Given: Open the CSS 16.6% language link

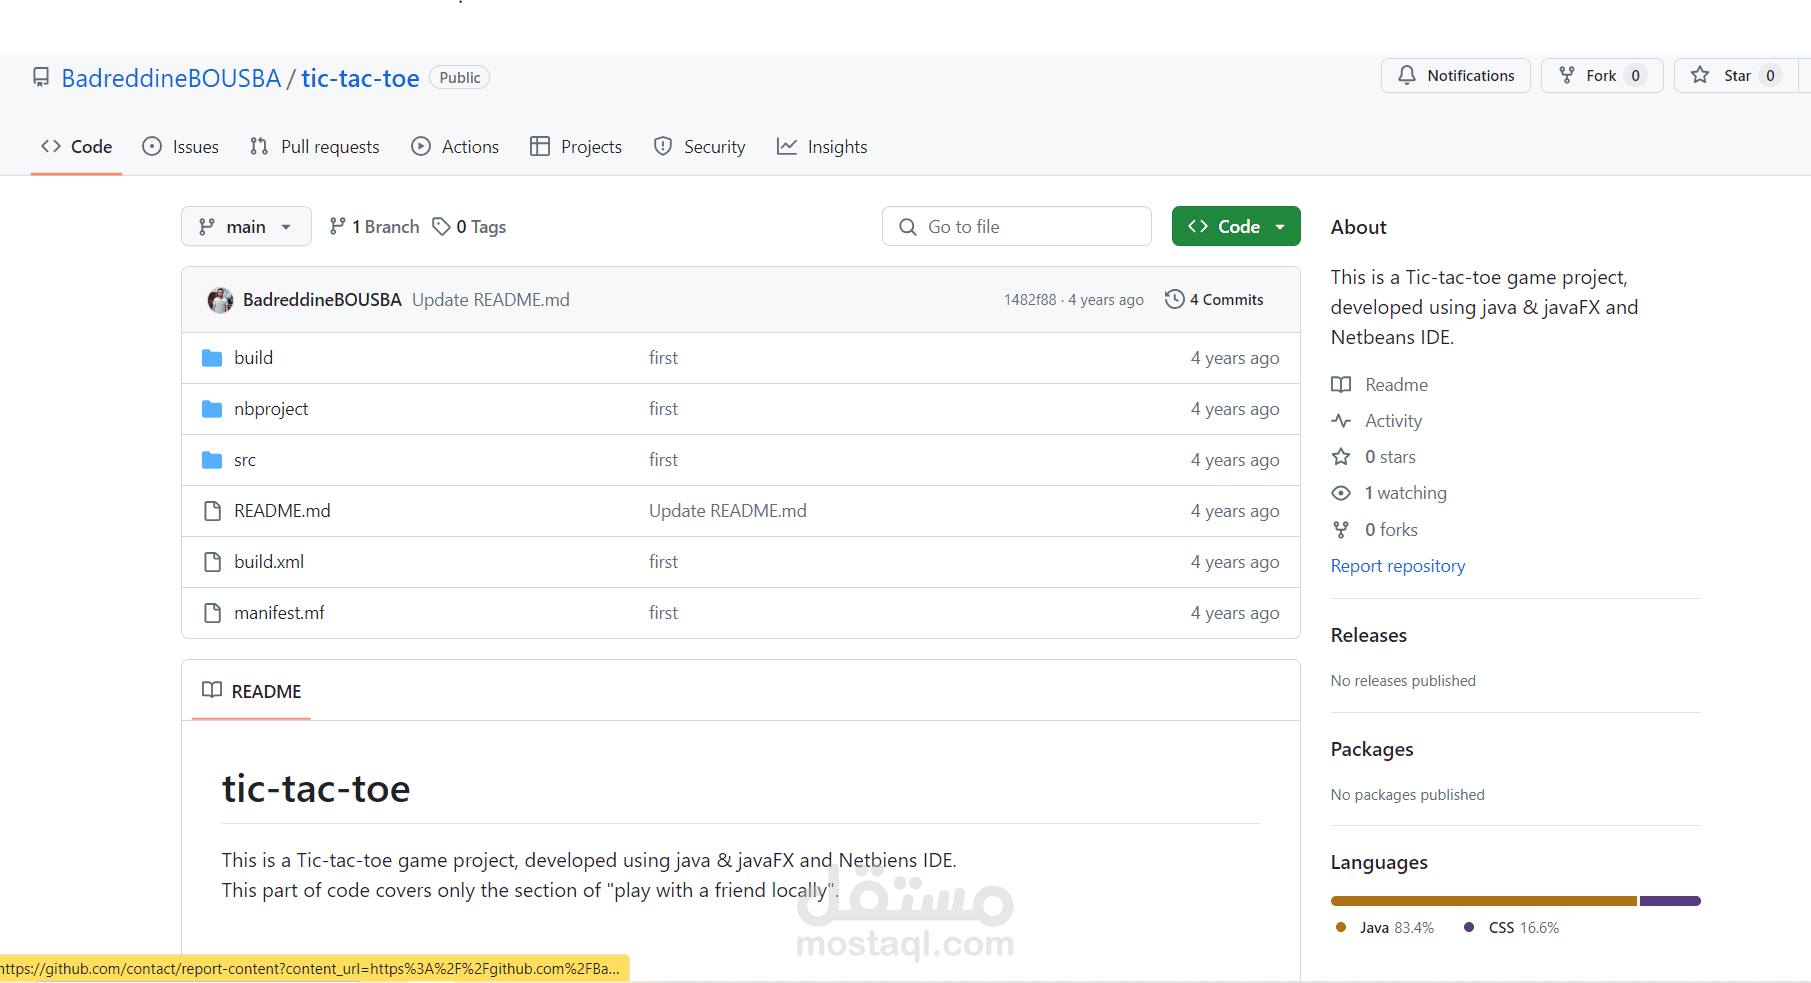Looking at the screenshot, I should click(x=1512, y=928).
